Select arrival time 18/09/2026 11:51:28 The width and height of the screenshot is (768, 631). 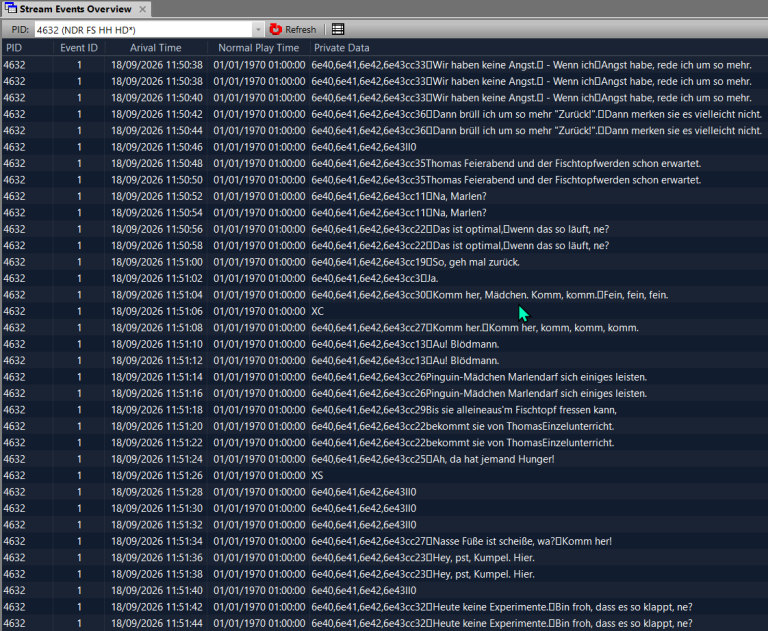pyautogui.click(x=157, y=492)
